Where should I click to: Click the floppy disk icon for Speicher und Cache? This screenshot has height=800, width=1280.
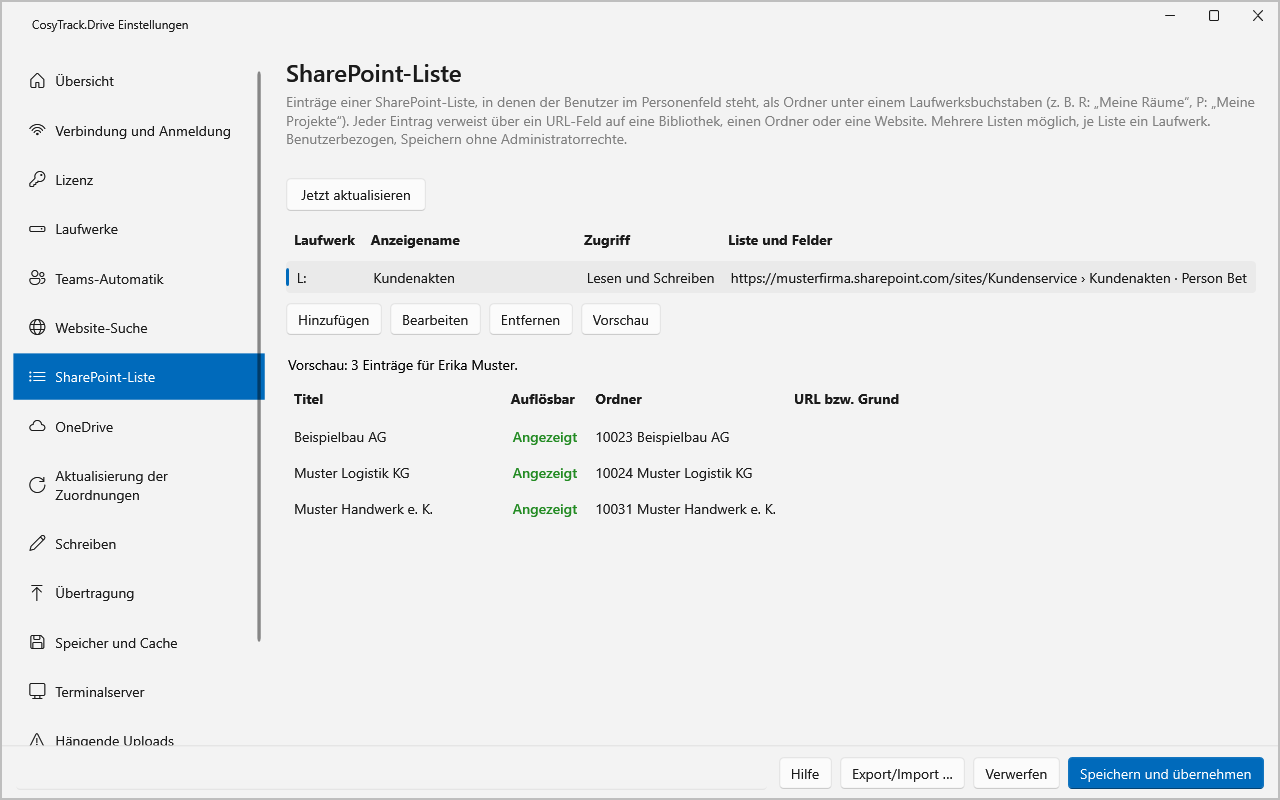pos(37,643)
